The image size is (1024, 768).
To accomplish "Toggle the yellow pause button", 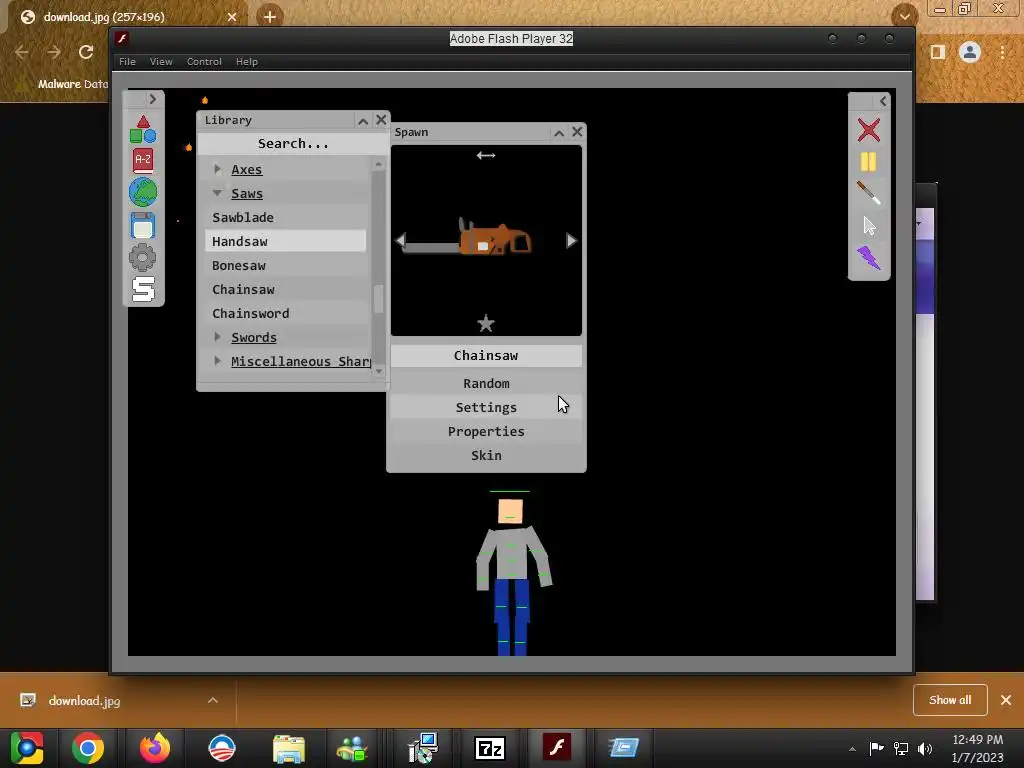I will point(869,162).
